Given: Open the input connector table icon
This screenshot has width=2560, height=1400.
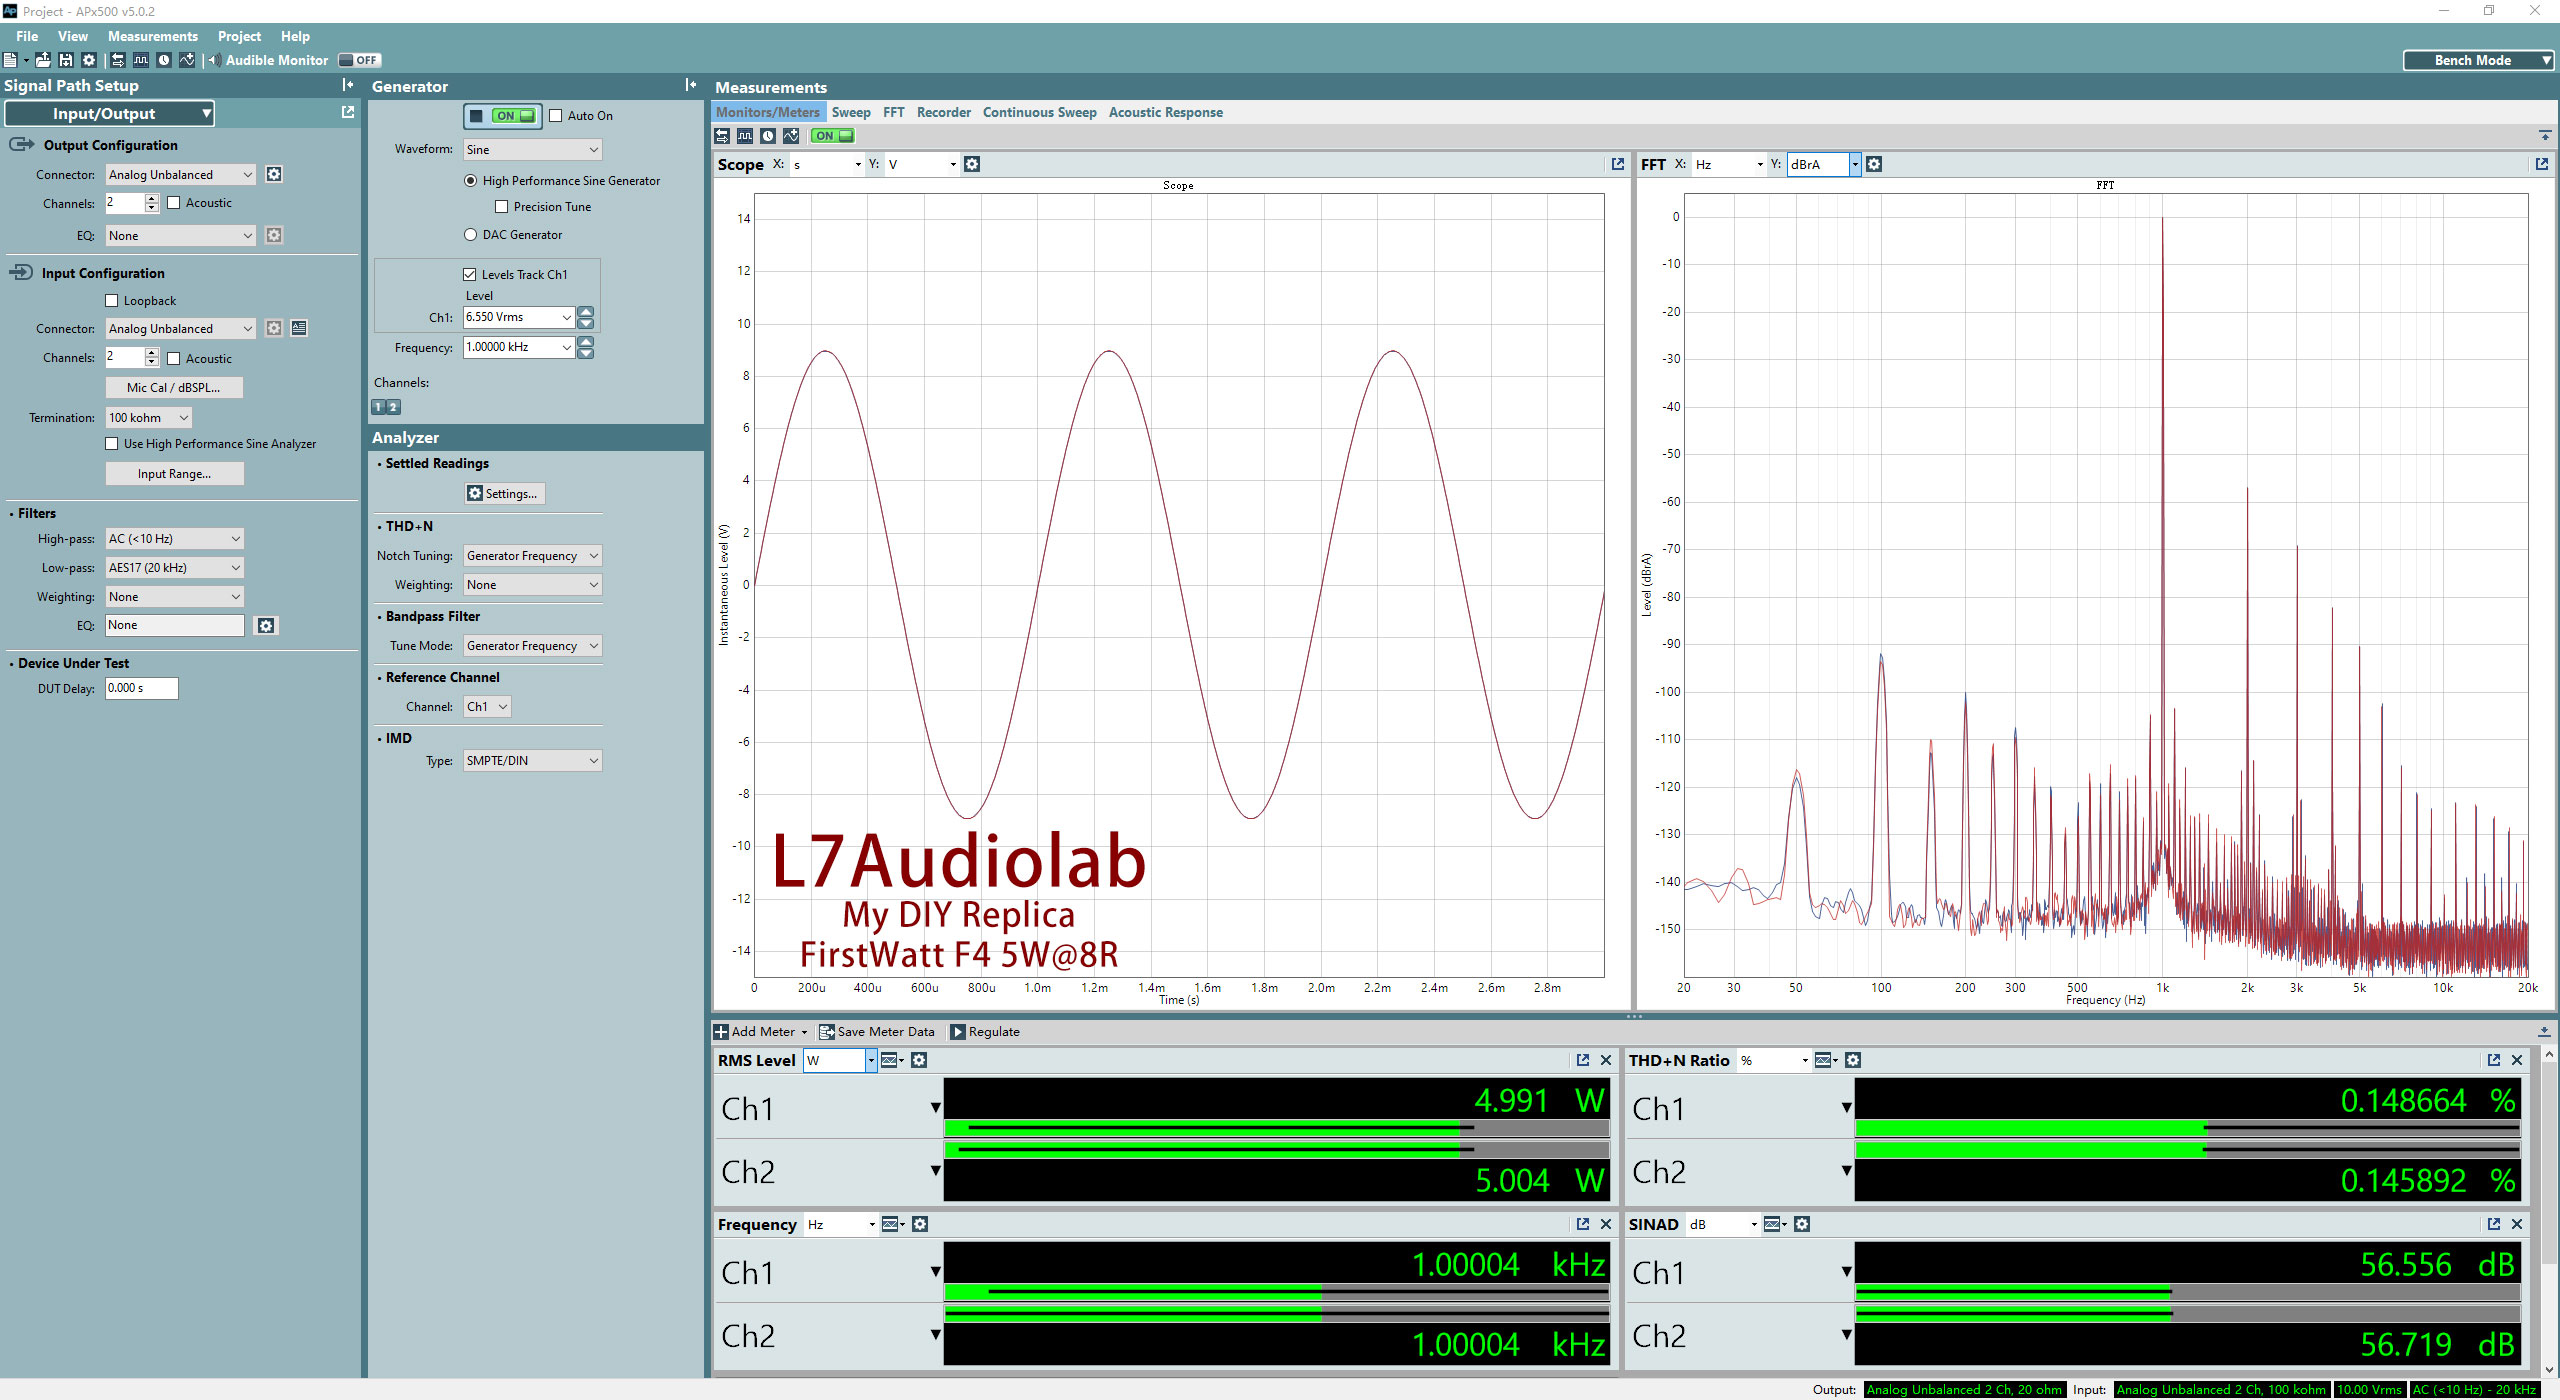Looking at the screenshot, I should pyautogui.click(x=299, y=328).
